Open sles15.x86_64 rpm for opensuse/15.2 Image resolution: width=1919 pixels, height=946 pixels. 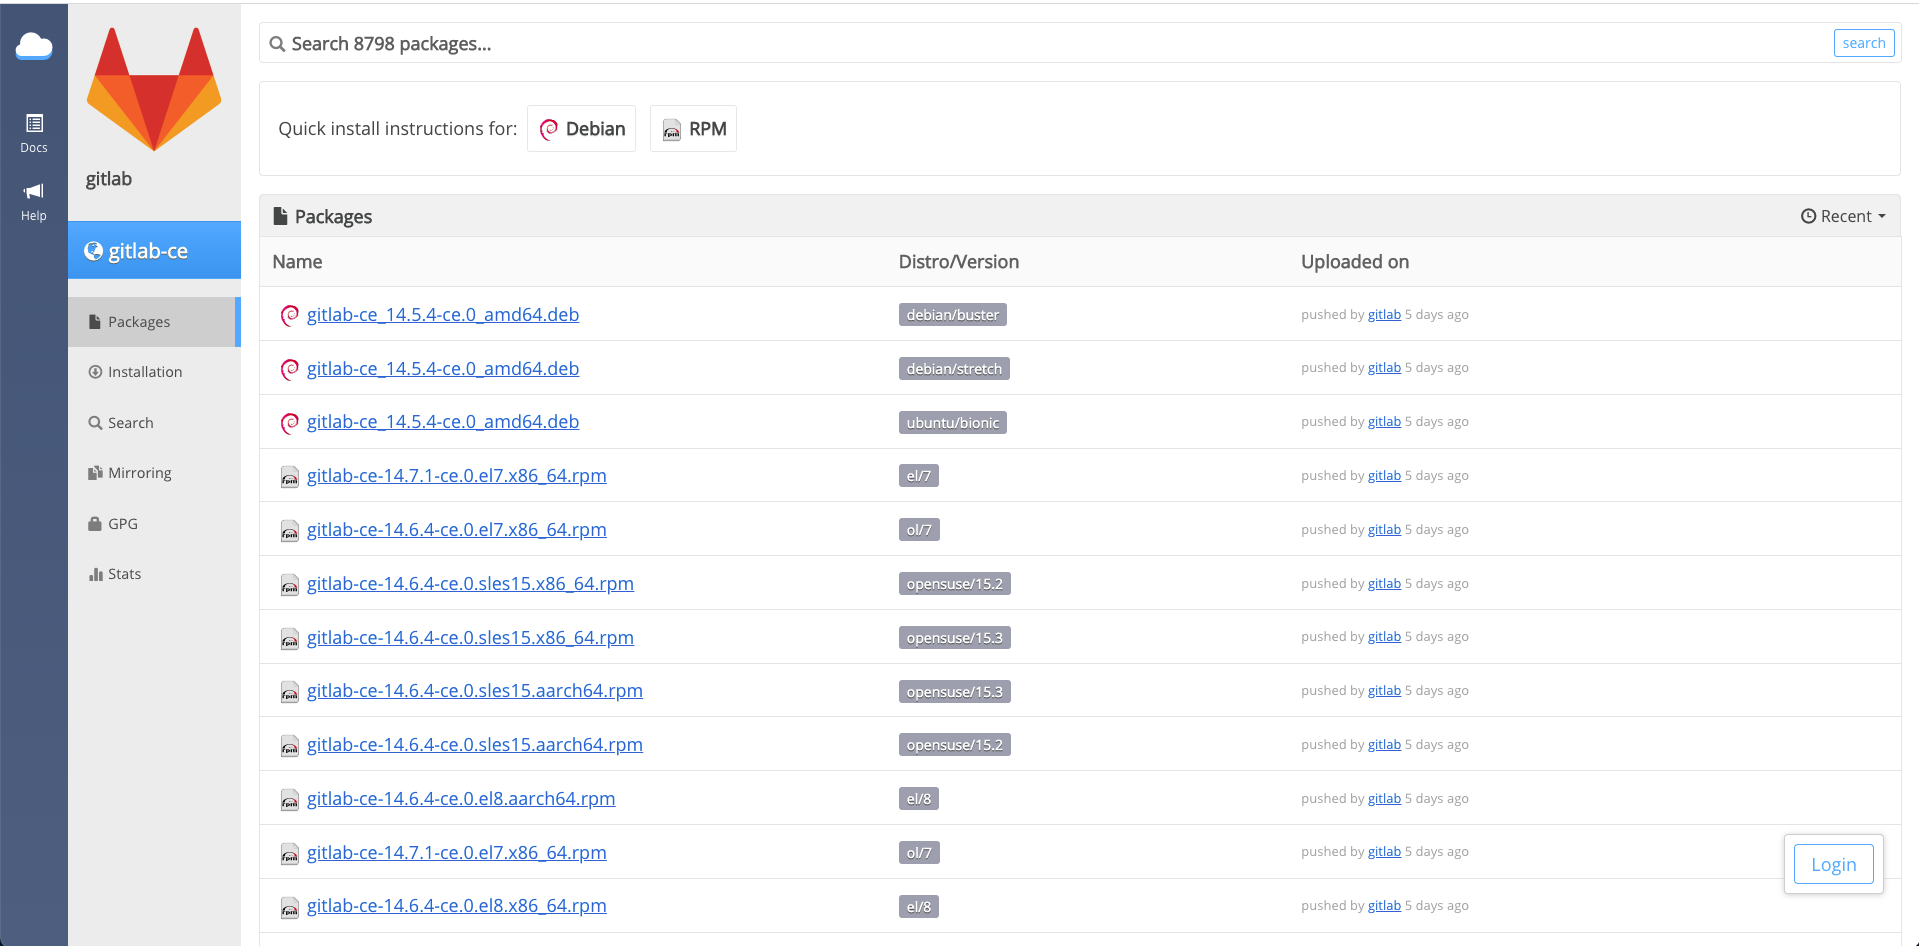[470, 584]
